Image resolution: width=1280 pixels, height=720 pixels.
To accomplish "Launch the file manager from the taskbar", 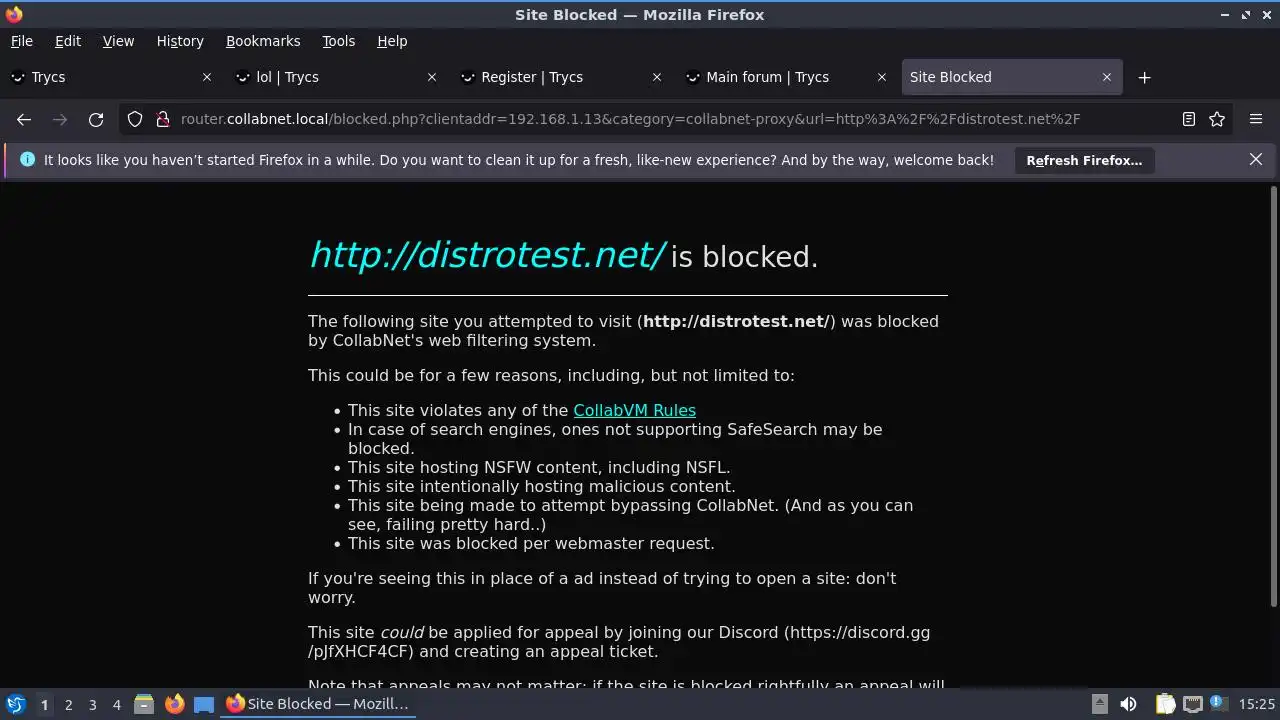I will point(144,704).
